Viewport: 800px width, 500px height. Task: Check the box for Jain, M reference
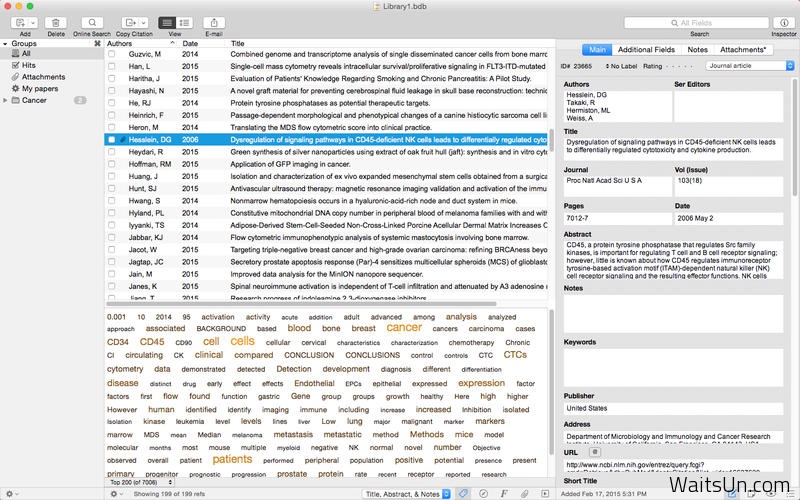(x=111, y=274)
